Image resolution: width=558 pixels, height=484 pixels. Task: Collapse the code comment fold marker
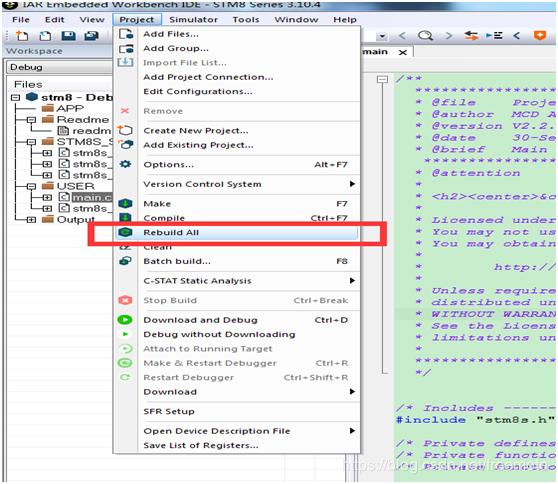coord(382,79)
